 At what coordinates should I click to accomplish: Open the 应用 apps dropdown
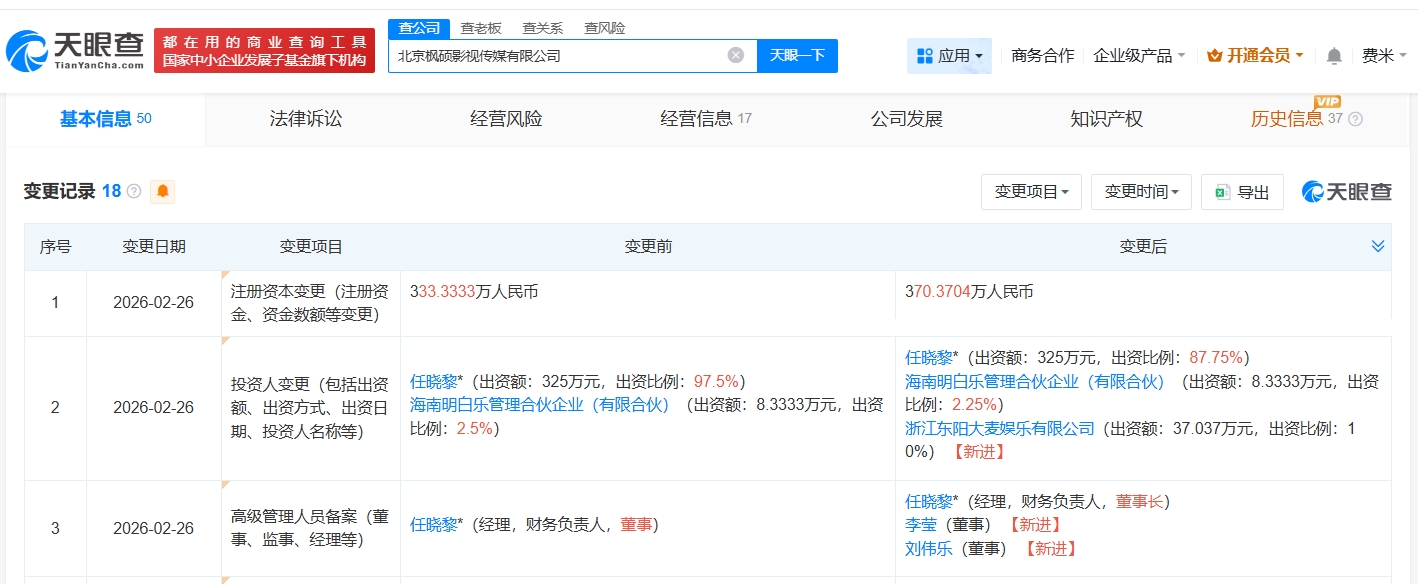point(949,56)
